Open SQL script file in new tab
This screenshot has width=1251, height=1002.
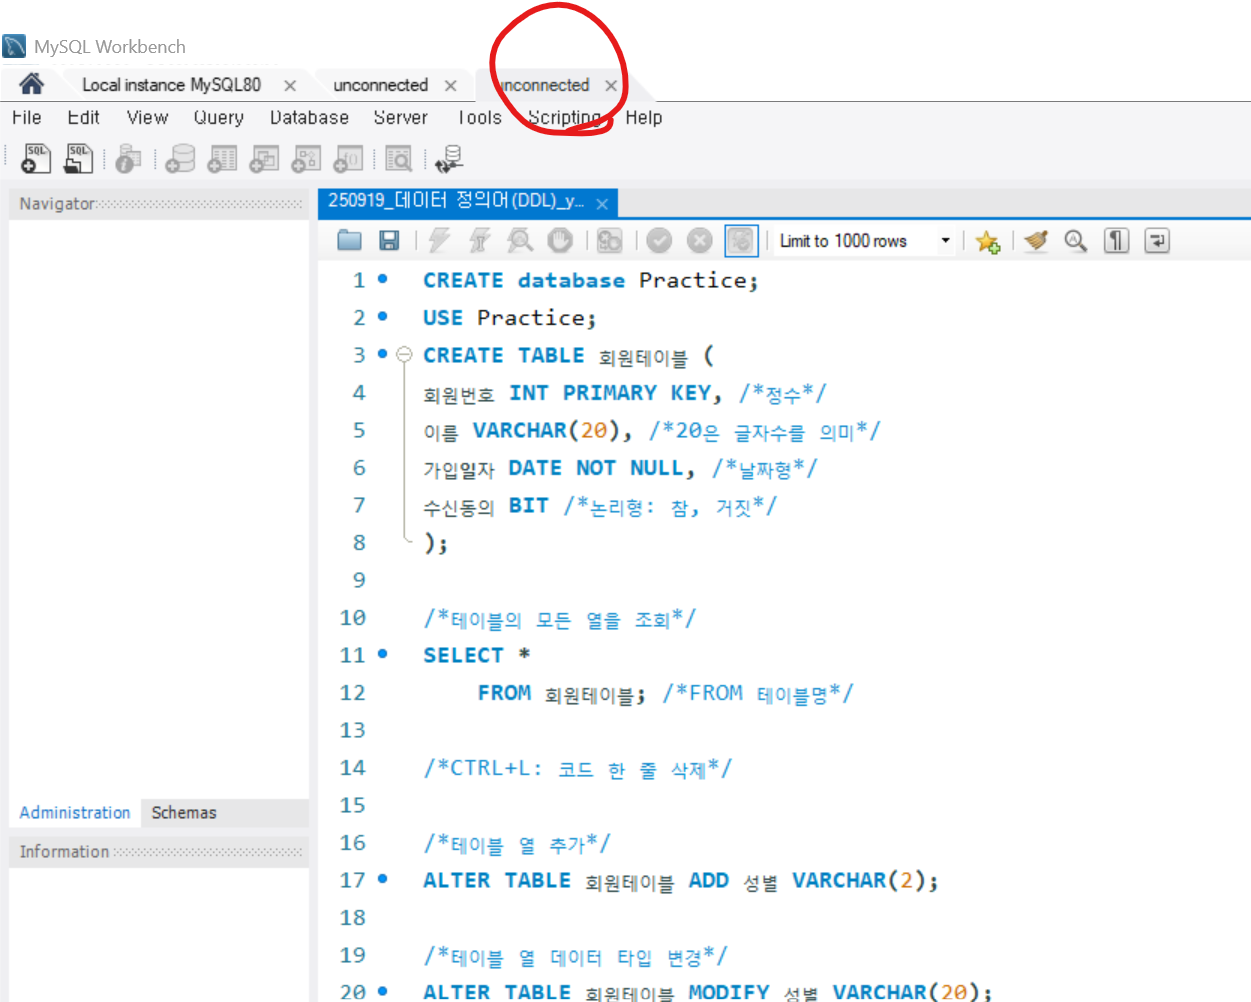[x=78, y=158]
